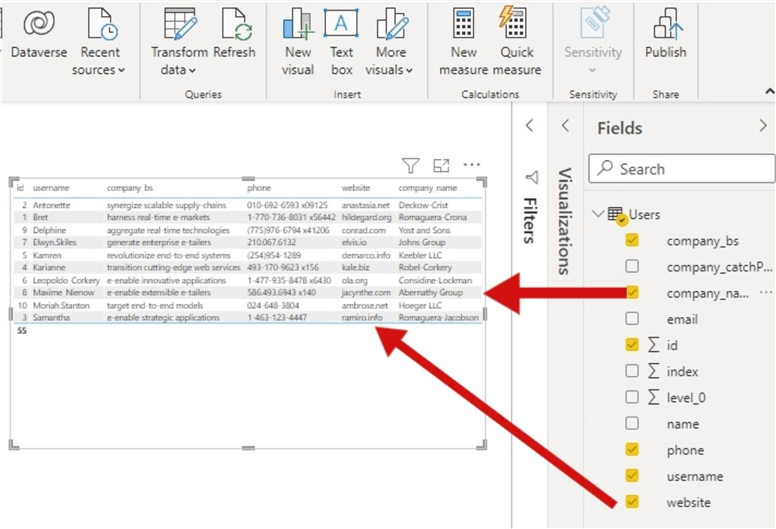Screen dimensions: 776x529
Task: Collapse the ribbon with the caret
Action: [x=770, y=91]
